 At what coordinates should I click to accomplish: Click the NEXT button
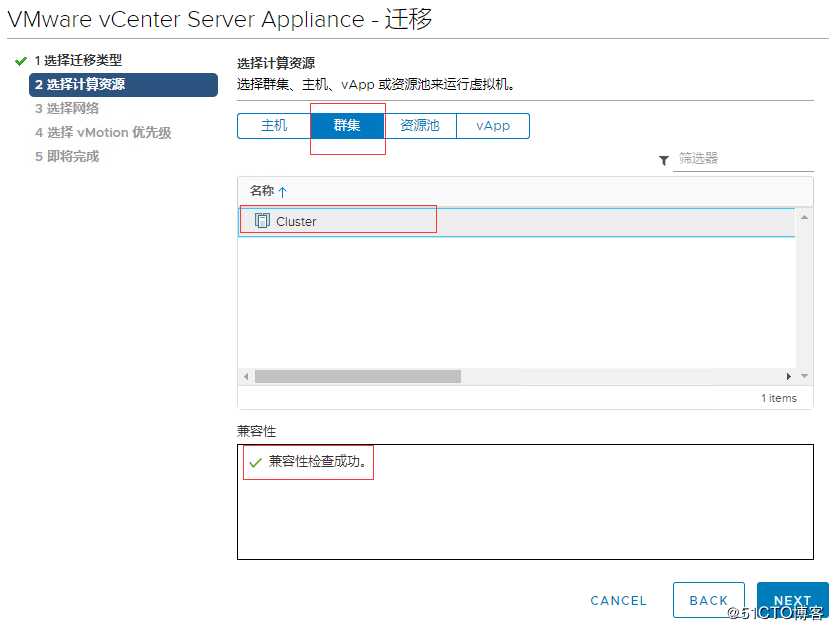(x=793, y=600)
